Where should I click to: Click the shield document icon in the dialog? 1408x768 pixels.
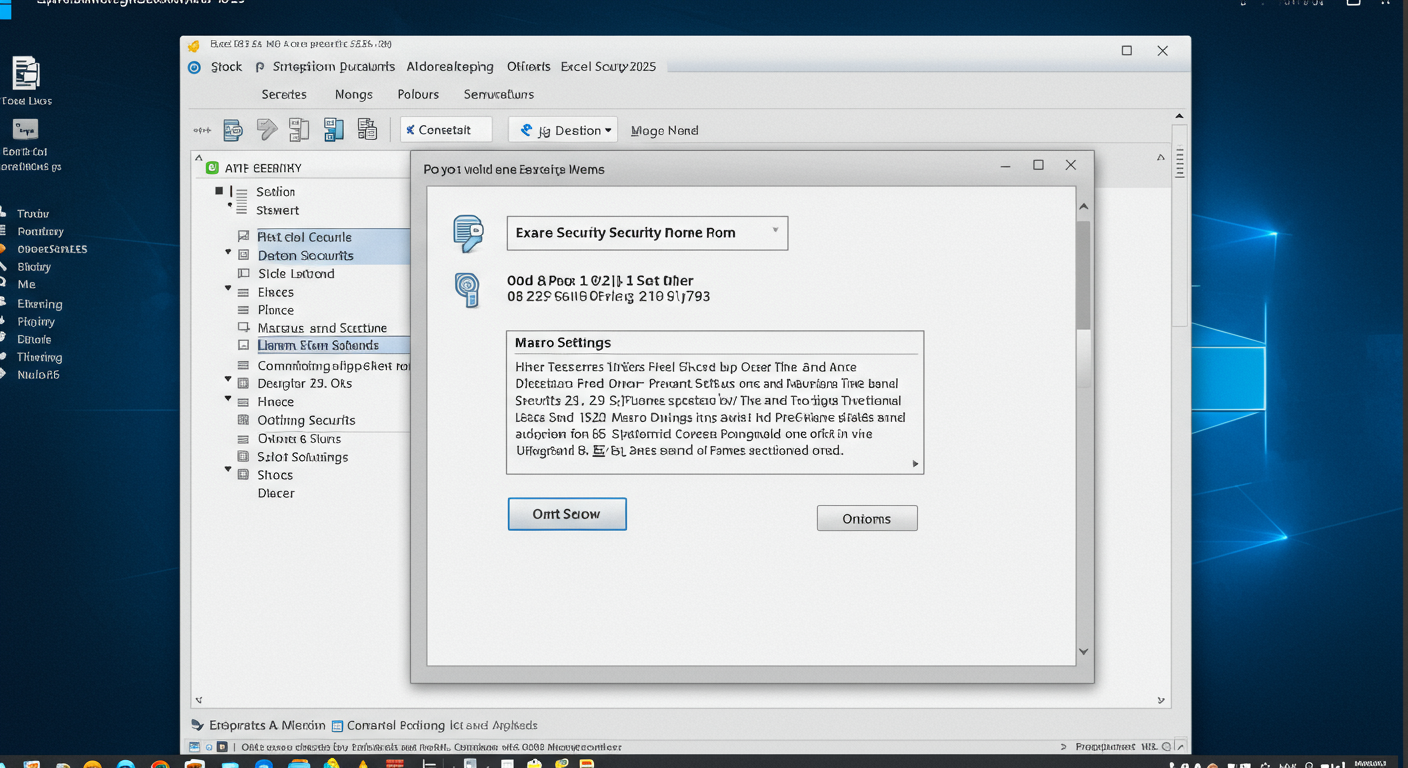point(468,233)
